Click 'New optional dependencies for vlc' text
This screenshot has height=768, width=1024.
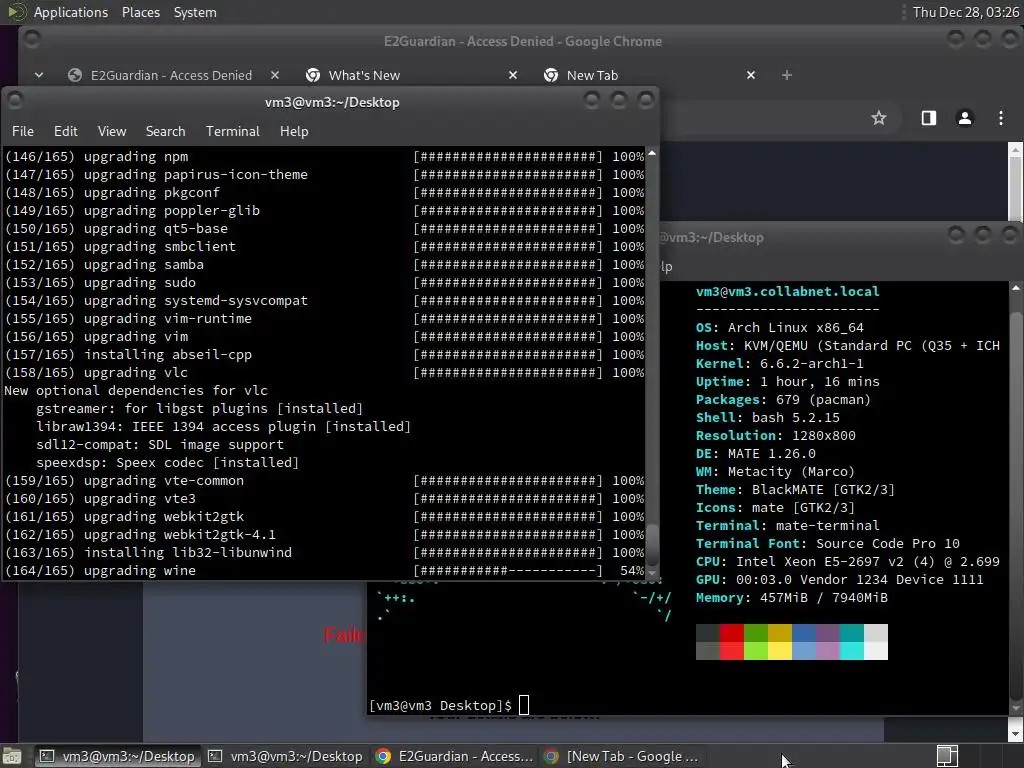[x=136, y=391]
